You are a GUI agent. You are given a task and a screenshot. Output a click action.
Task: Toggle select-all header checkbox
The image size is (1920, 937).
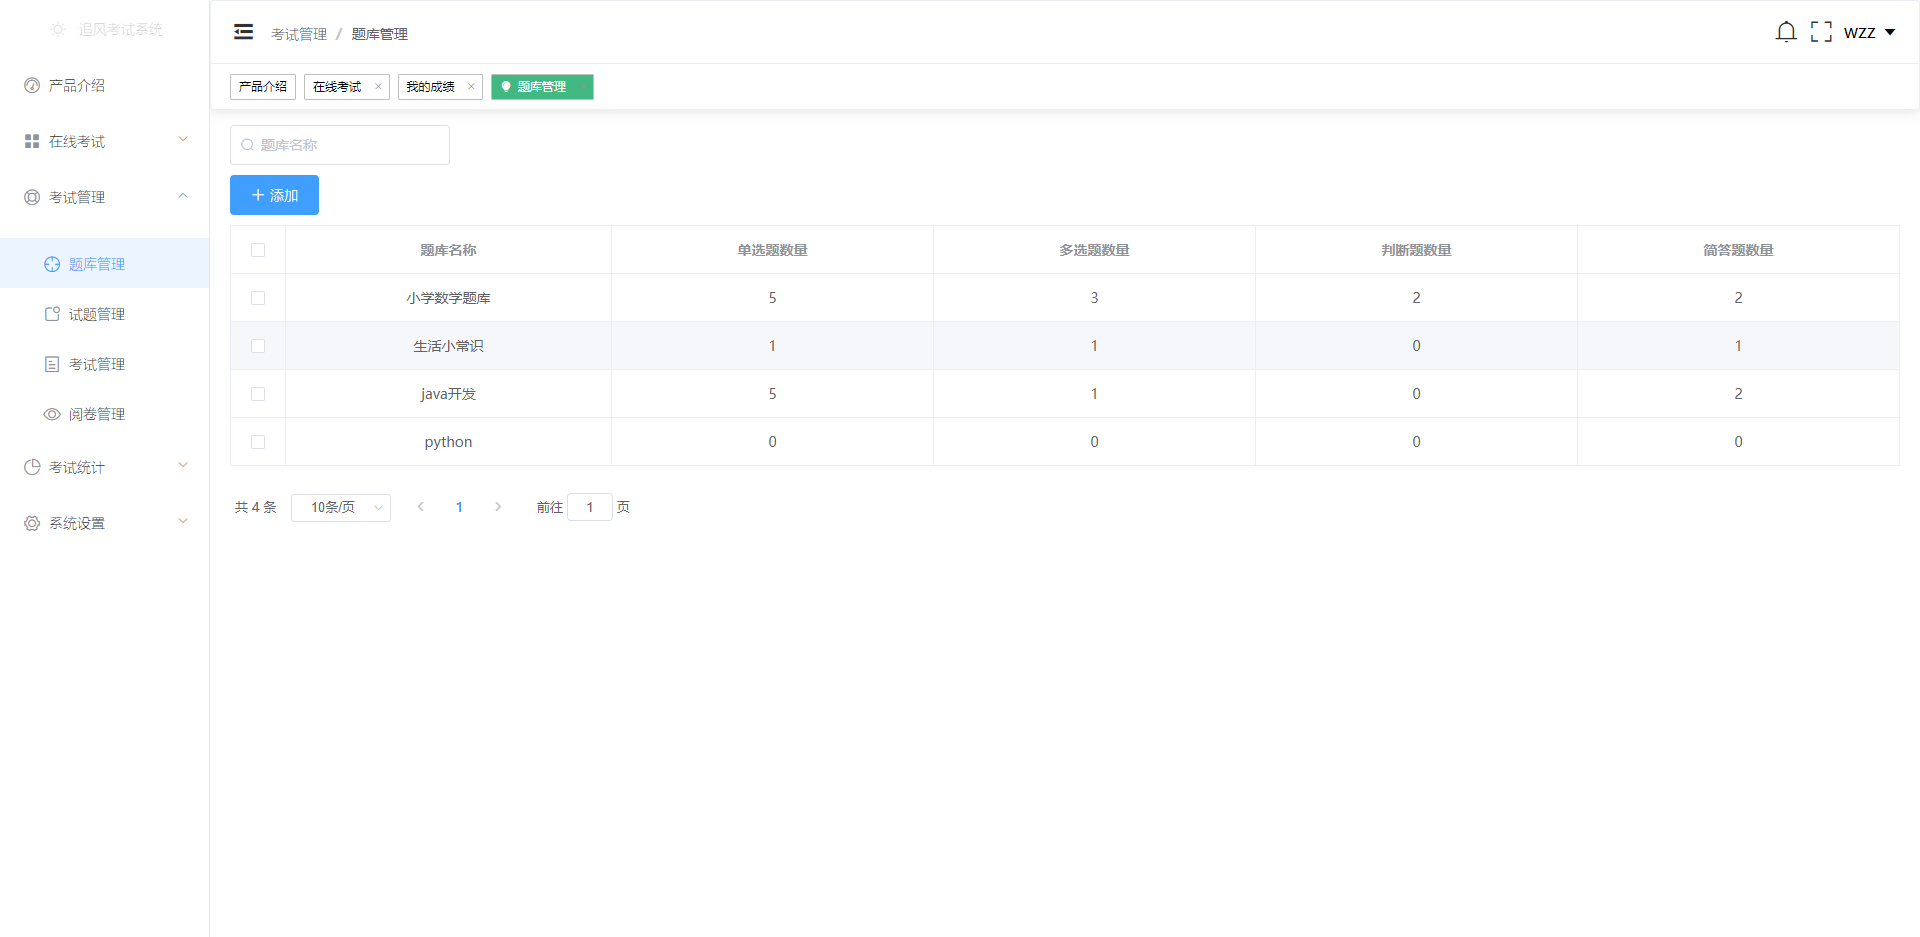click(258, 250)
